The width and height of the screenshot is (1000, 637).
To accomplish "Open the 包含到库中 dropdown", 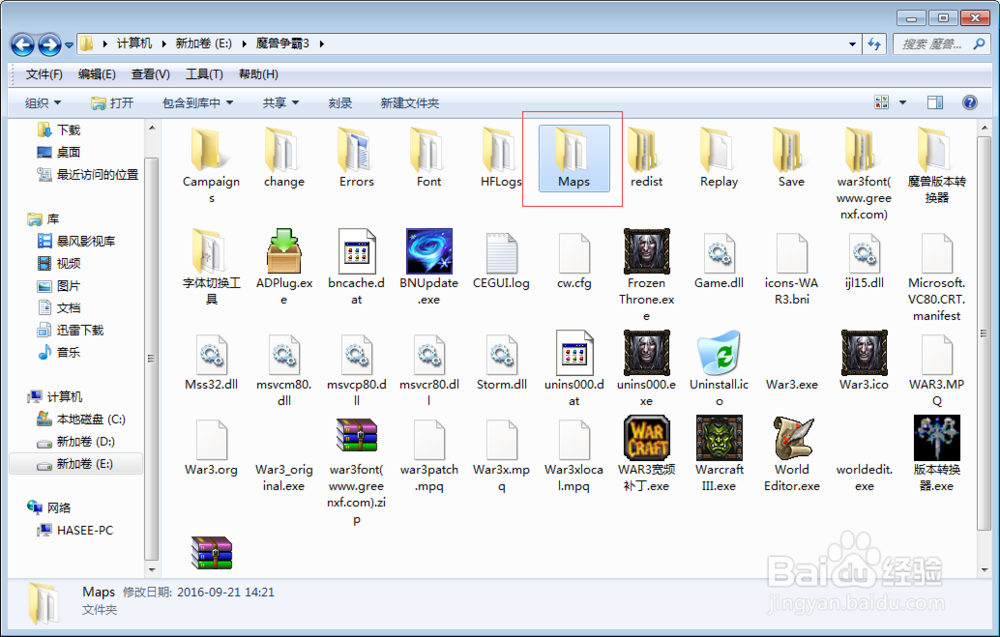I will tap(198, 103).
